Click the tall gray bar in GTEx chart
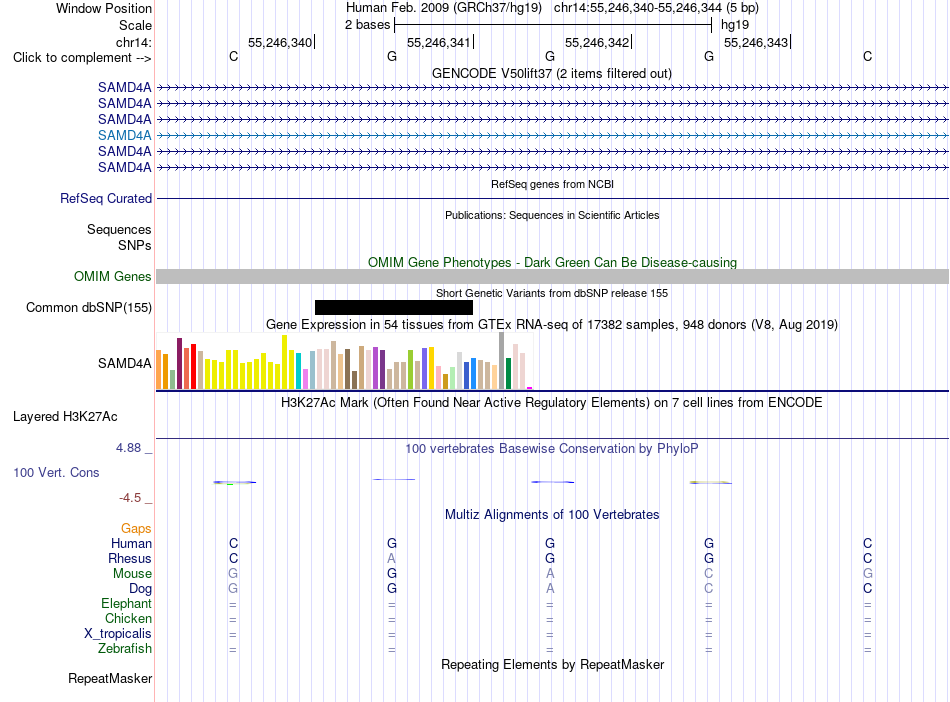950x702 pixels. tap(502, 360)
